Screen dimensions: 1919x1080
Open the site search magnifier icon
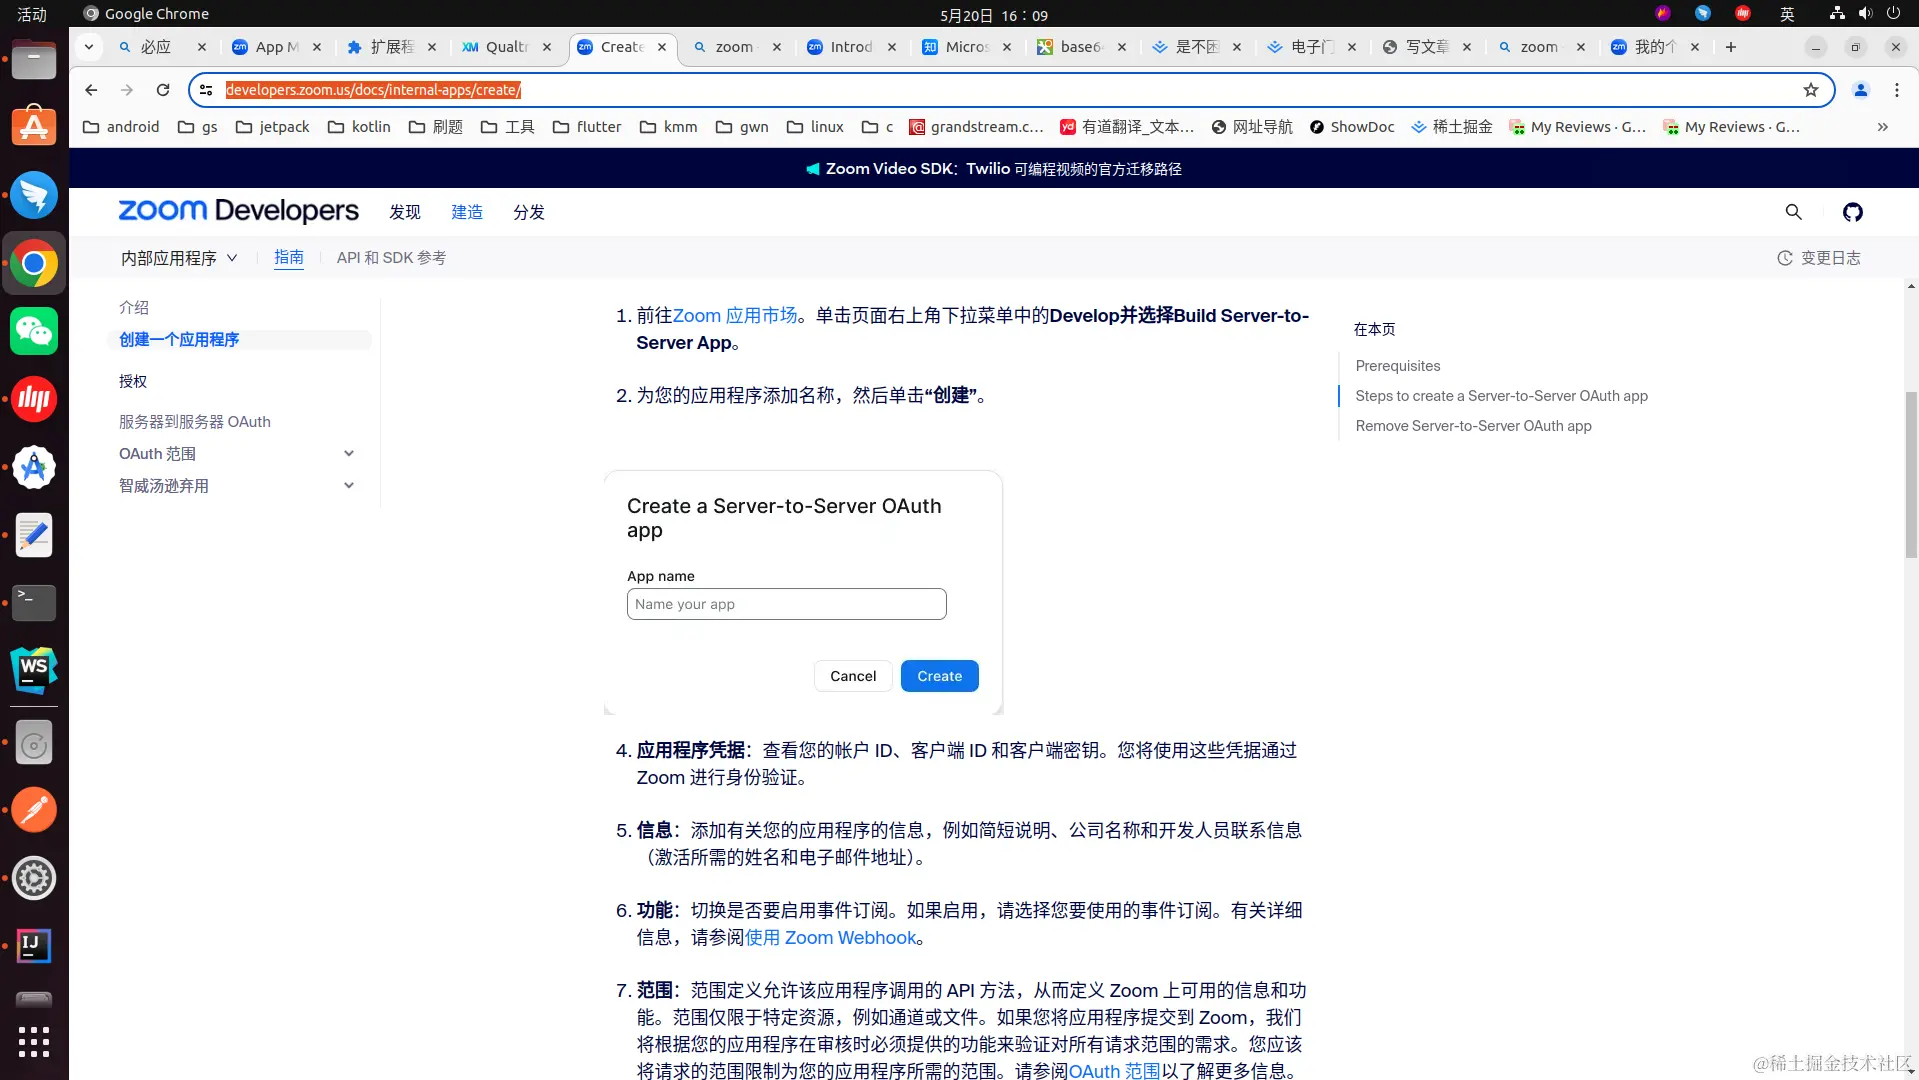(1794, 212)
